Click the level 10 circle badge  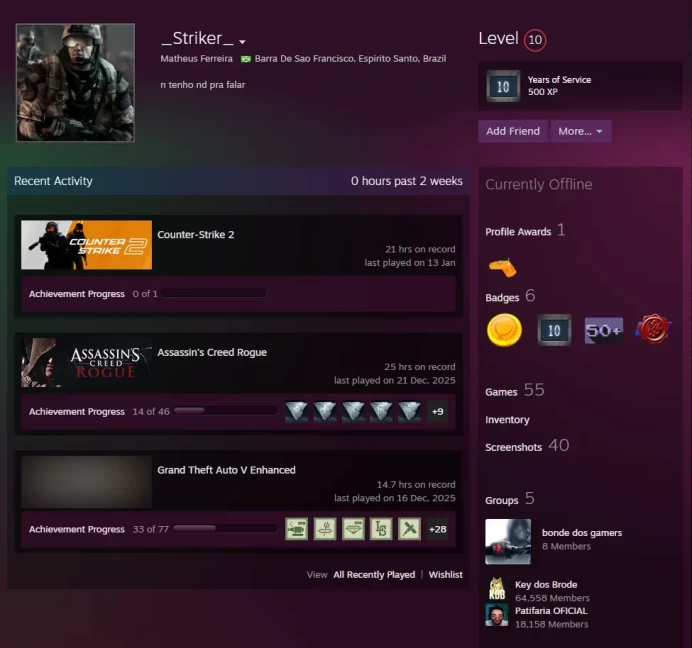tap(535, 40)
